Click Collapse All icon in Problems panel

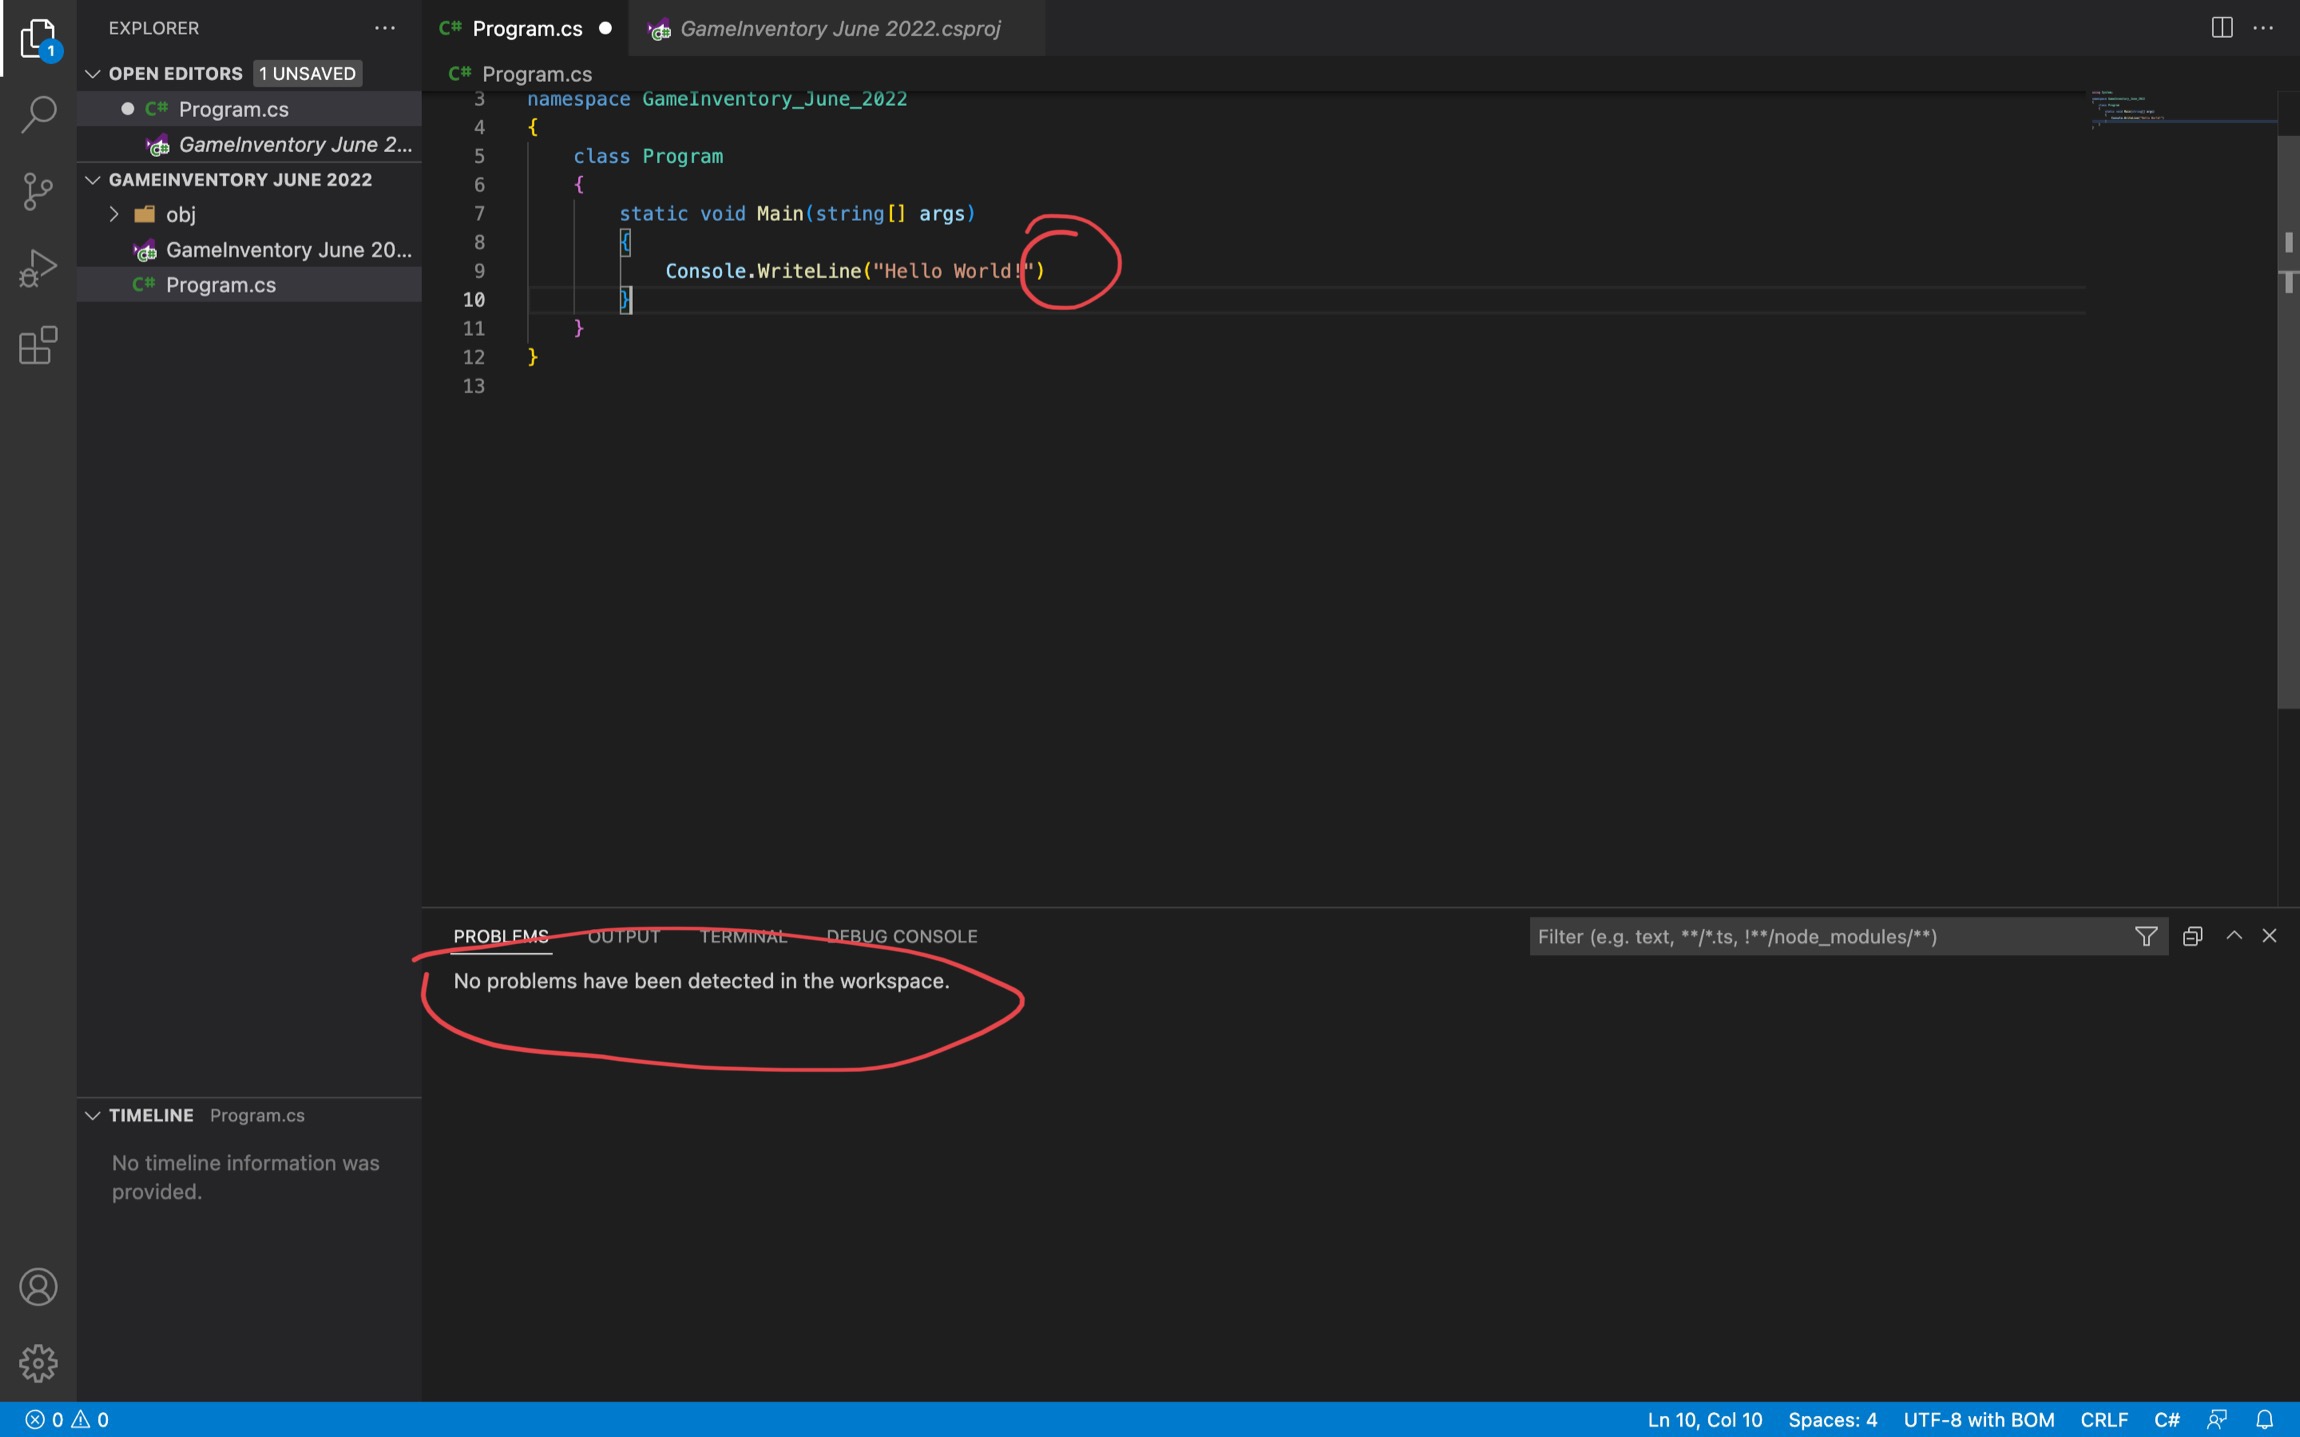[2192, 936]
